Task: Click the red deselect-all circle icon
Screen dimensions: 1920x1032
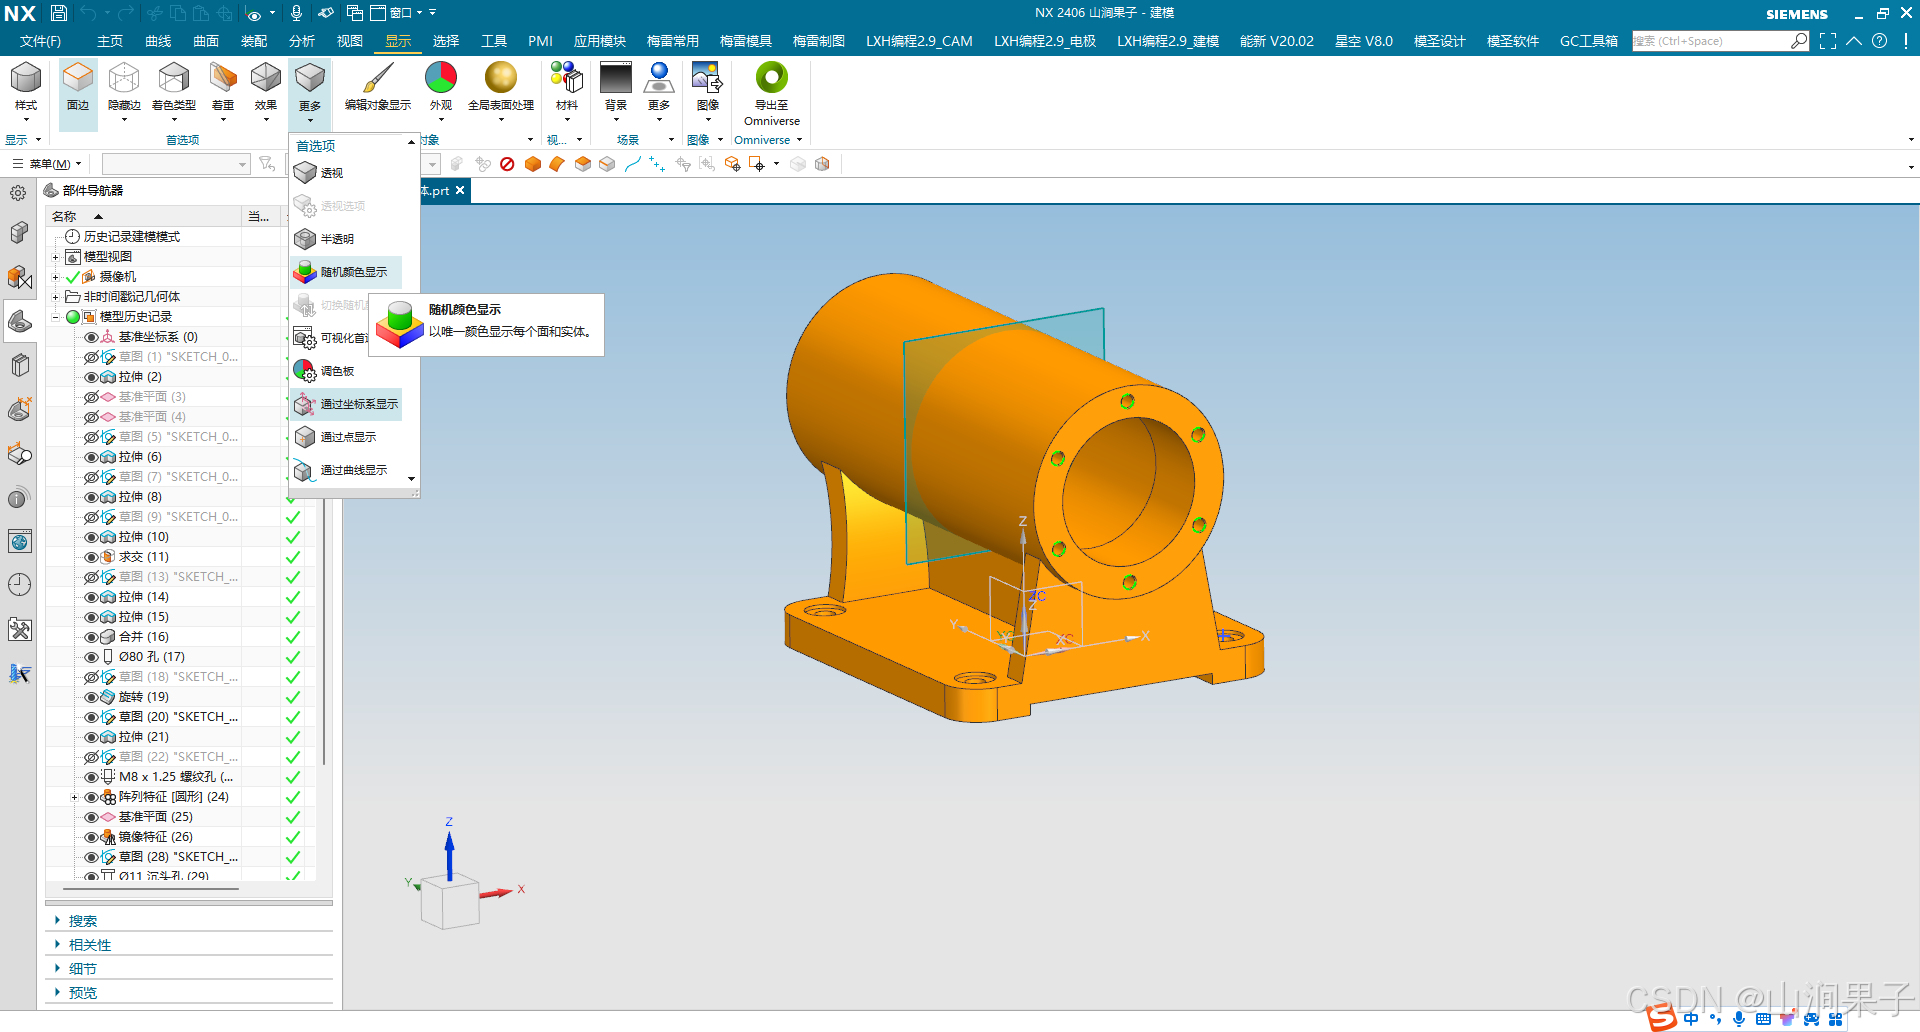Action: point(507,164)
